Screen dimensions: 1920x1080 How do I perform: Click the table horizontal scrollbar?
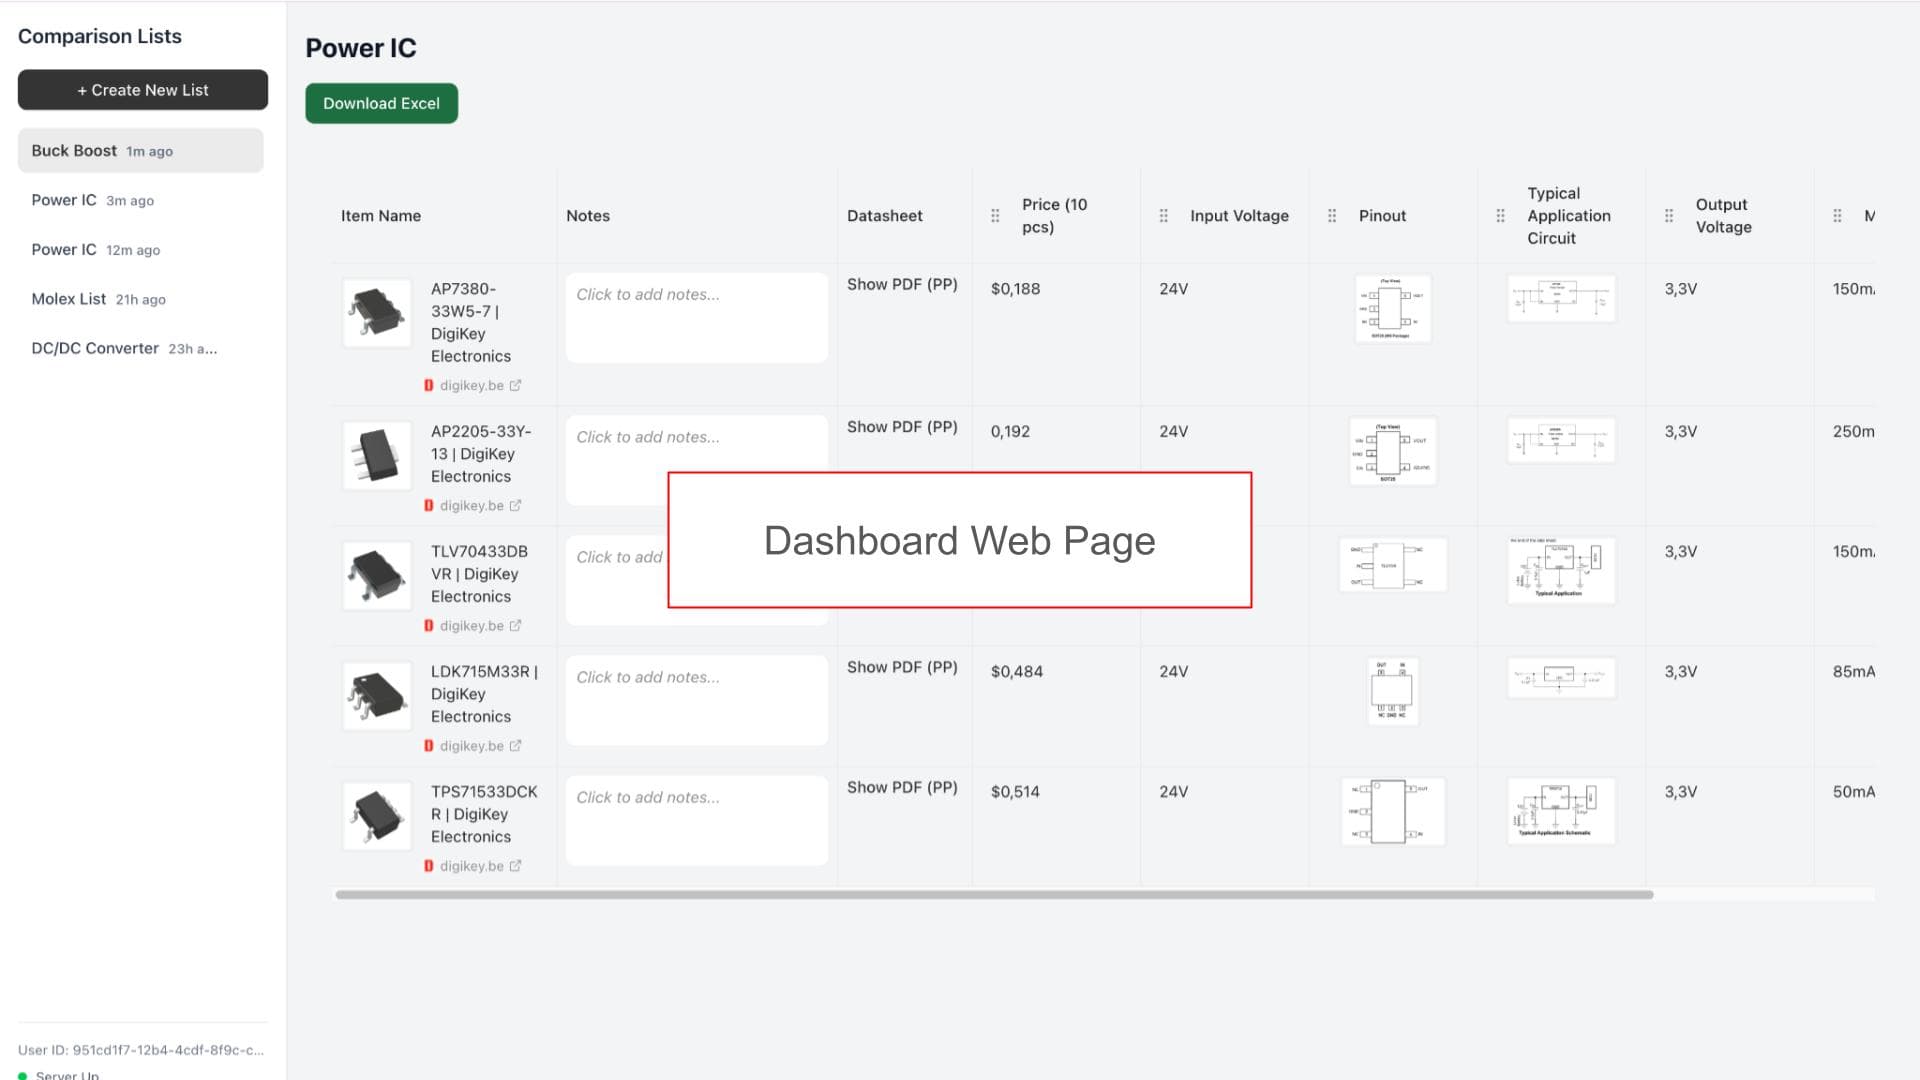point(994,895)
